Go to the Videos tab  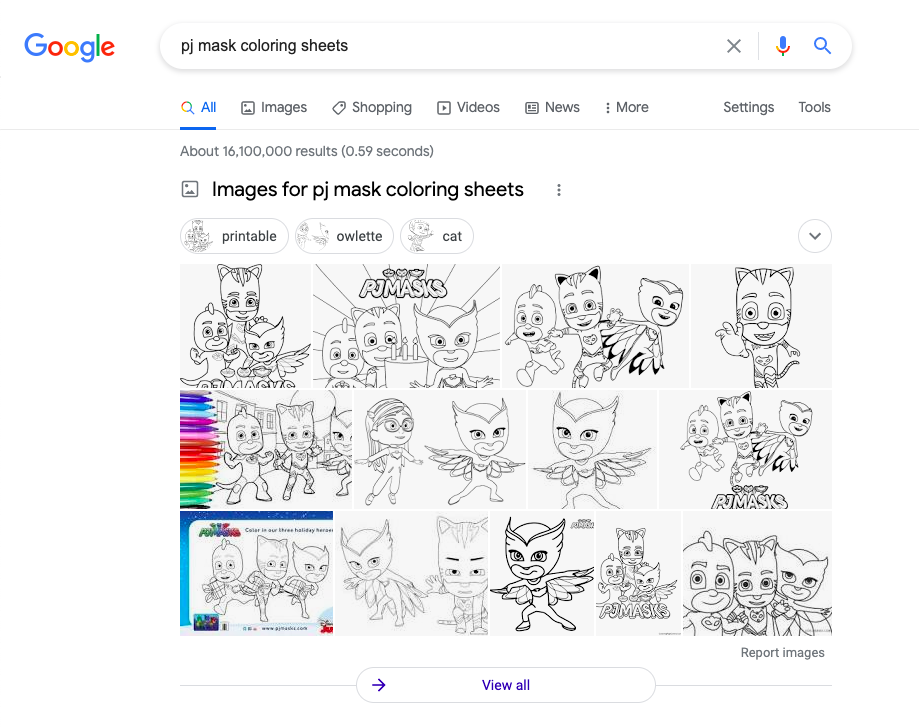[x=468, y=108]
